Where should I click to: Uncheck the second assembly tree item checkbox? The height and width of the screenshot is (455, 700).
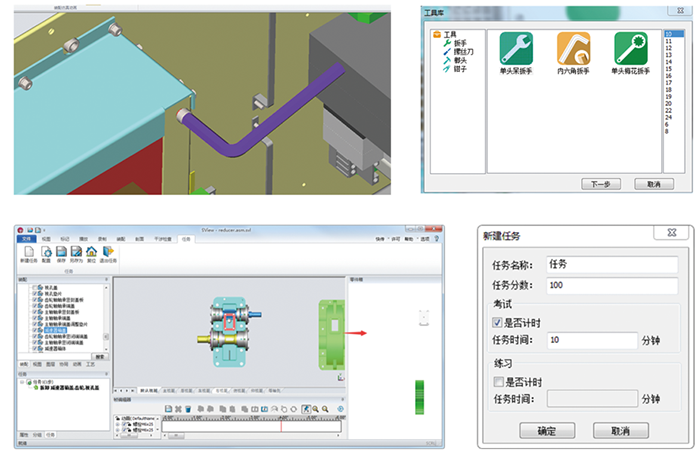[x=35, y=293]
